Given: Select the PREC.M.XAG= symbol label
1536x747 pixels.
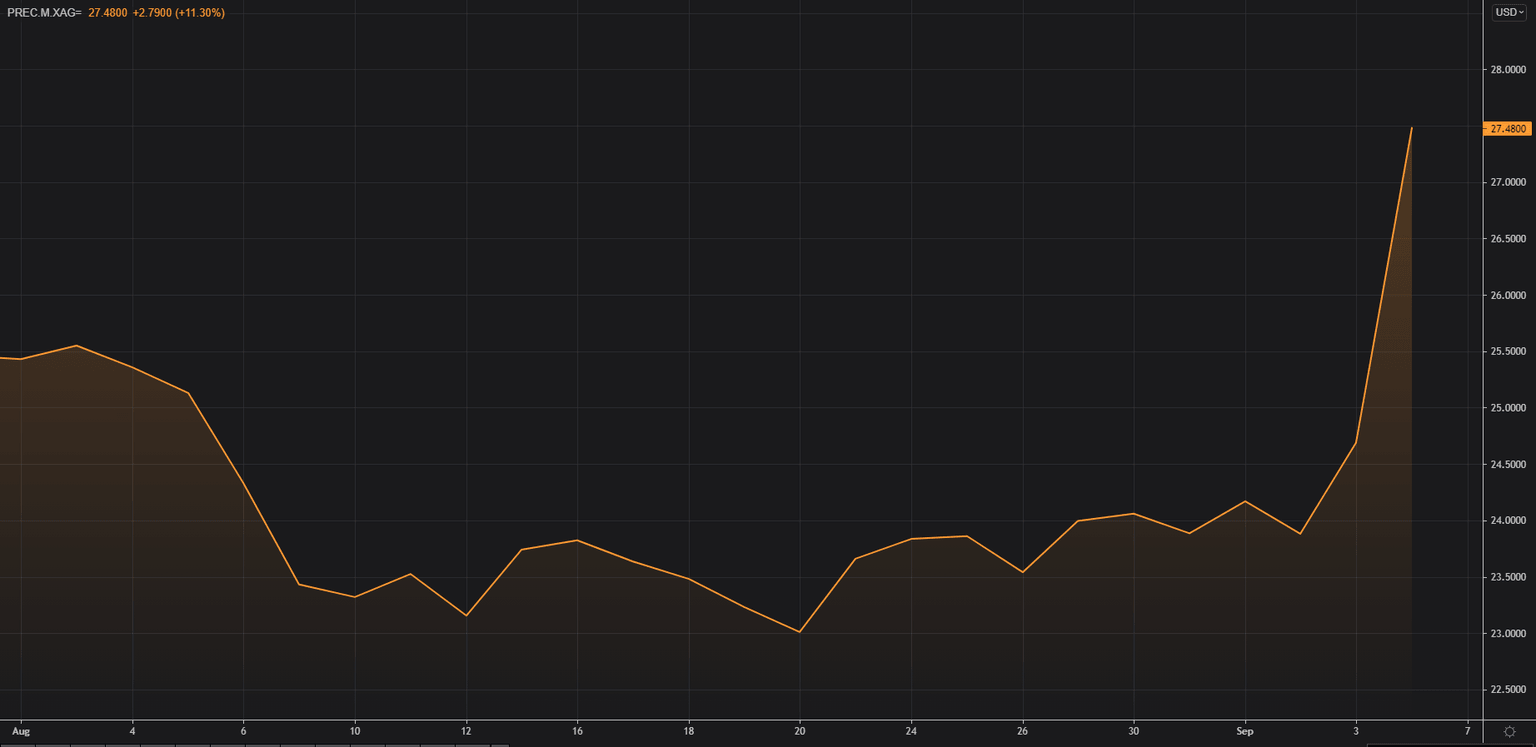Looking at the screenshot, I should [x=44, y=13].
